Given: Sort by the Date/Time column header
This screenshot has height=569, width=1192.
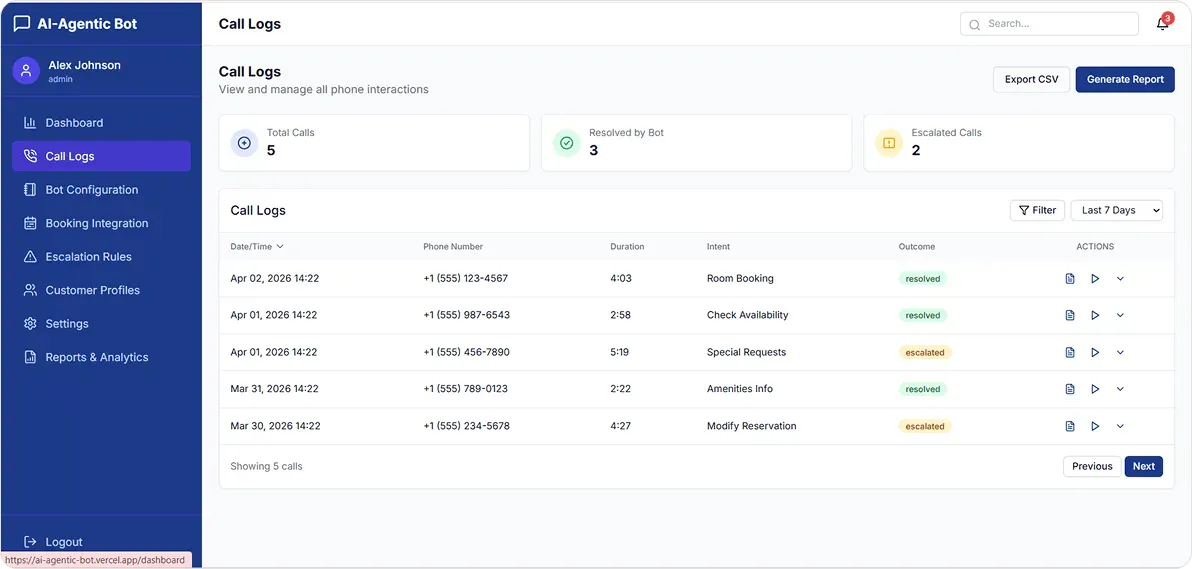Looking at the screenshot, I should pos(257,246).
